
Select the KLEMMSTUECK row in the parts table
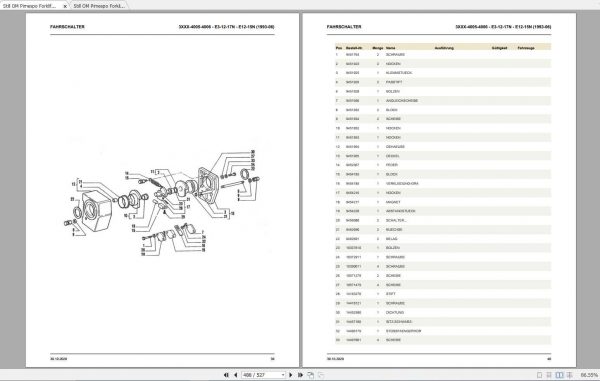tap(443, 73)
